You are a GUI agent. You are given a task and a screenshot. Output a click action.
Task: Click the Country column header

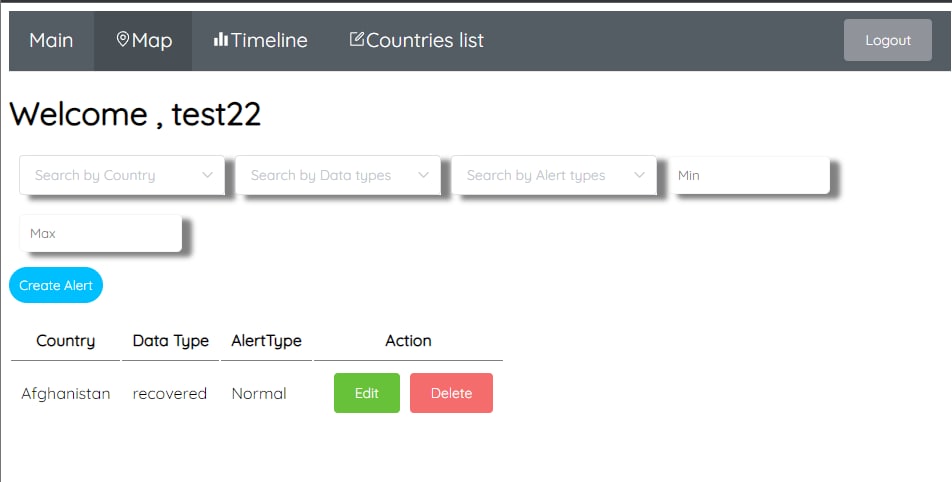tap(66, 341)
